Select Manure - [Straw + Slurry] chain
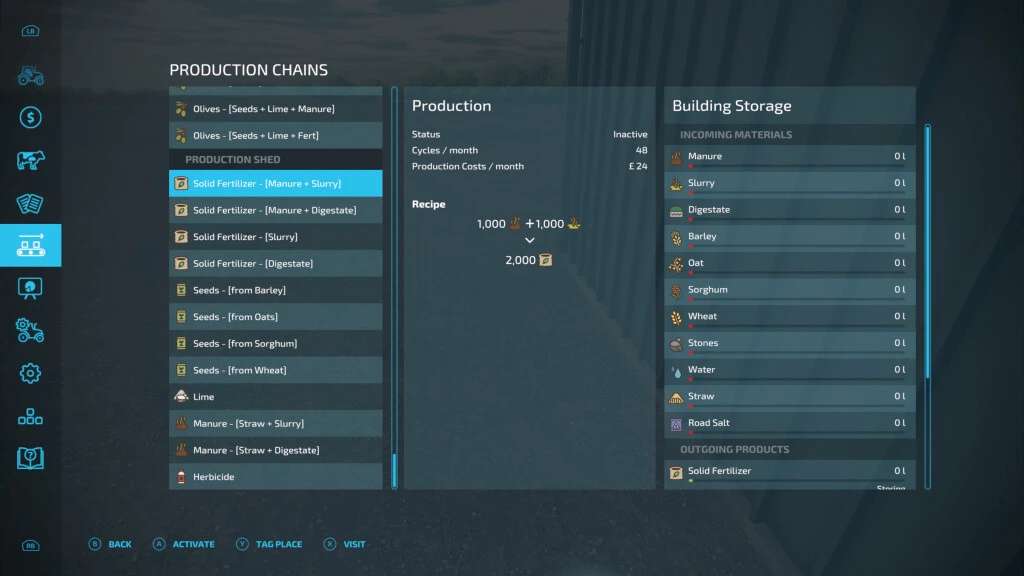 (x=275, y=424)
